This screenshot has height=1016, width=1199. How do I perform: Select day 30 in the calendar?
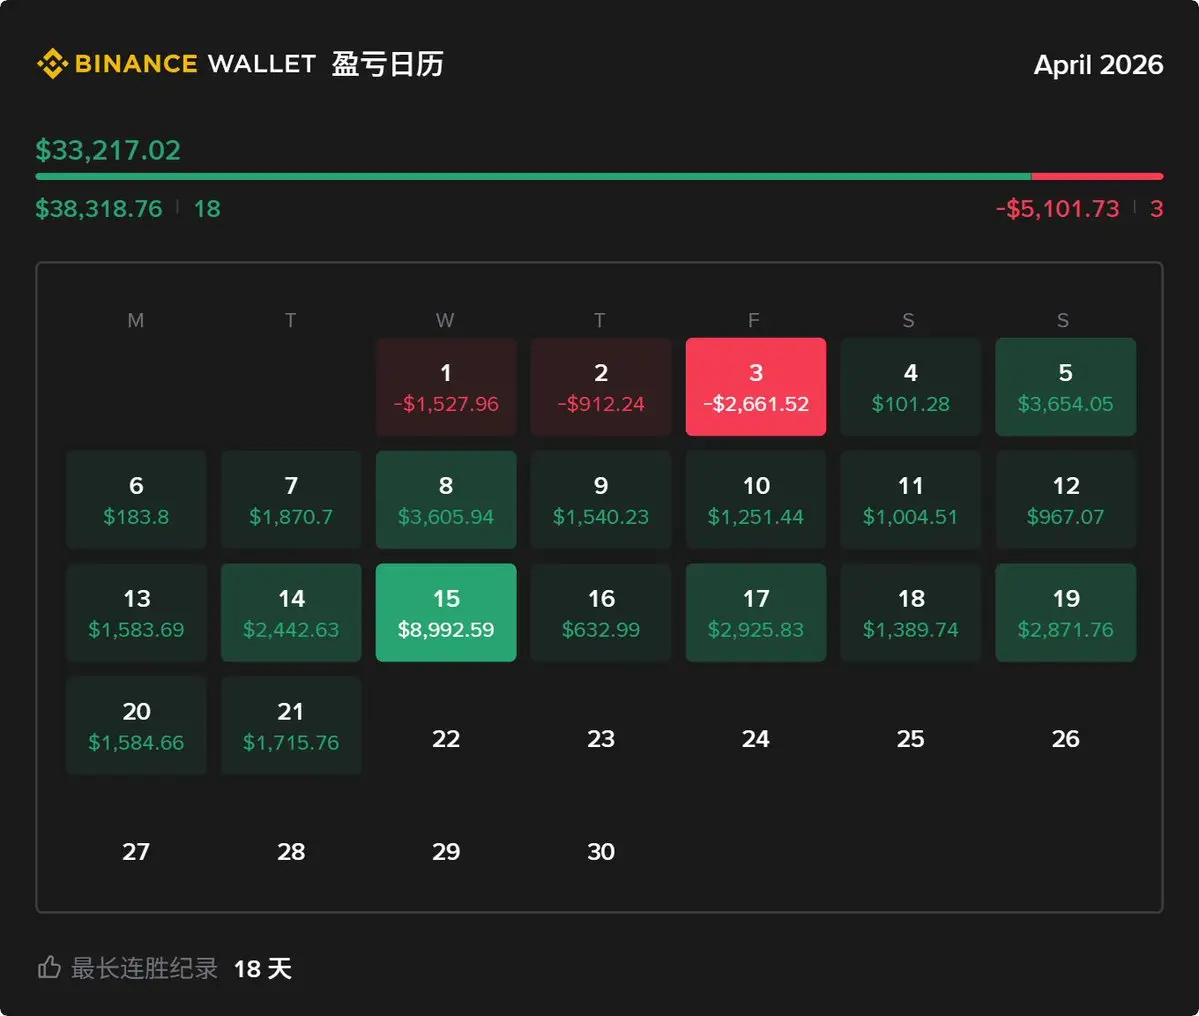point(601,852)
